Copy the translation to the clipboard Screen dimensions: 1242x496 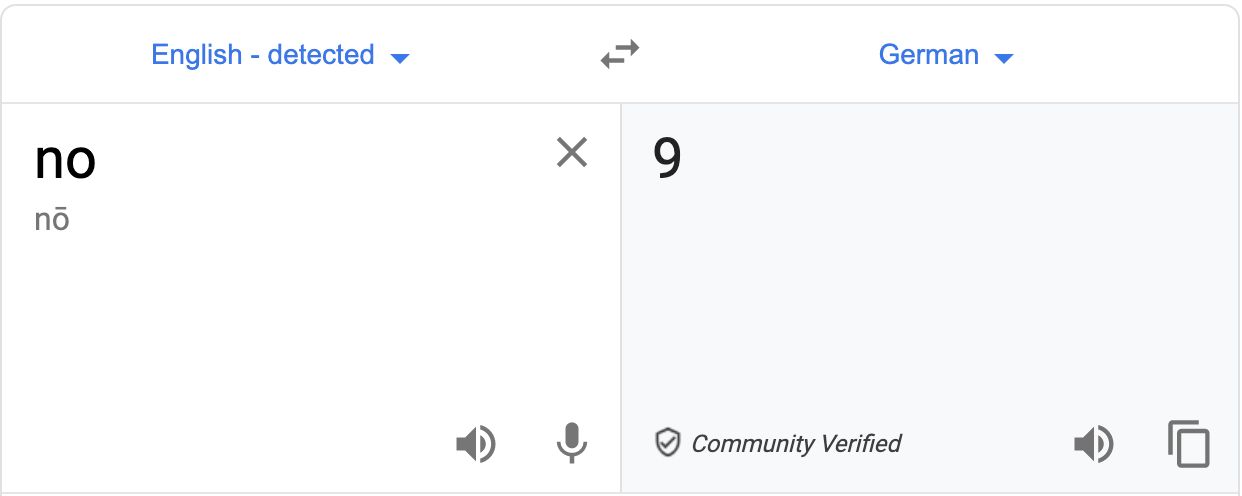[1189, 443]
